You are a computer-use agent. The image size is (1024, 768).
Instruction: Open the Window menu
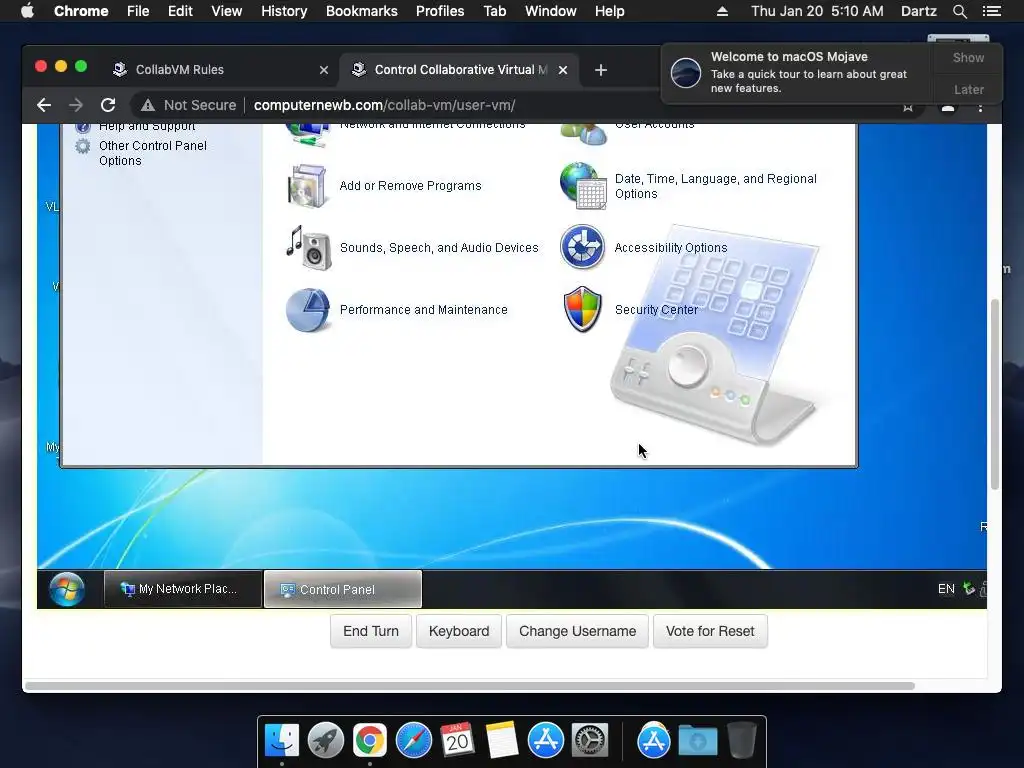pos(551,11)
